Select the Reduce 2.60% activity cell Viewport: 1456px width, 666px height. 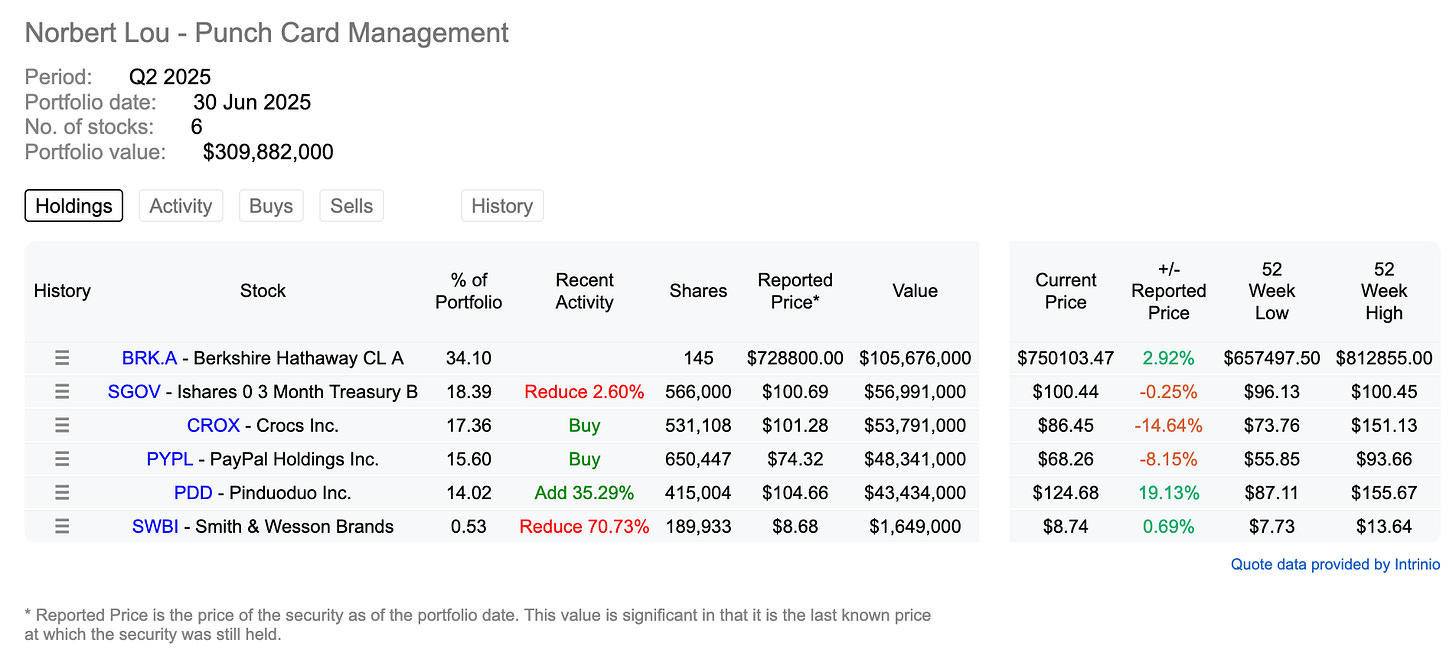(x=584, y=392)
